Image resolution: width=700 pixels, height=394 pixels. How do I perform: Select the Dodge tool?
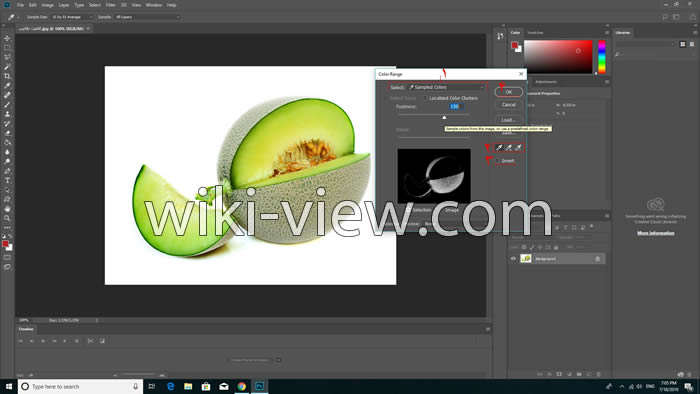(7, 161)
